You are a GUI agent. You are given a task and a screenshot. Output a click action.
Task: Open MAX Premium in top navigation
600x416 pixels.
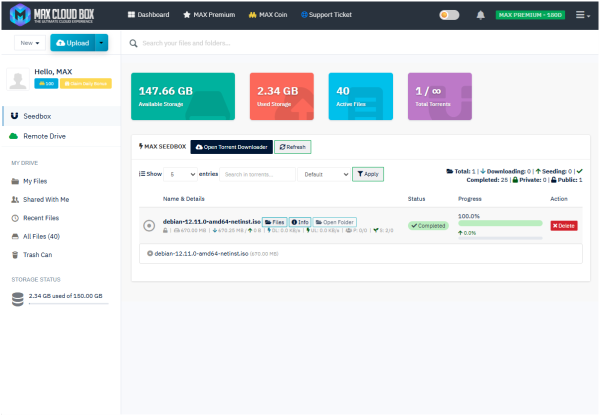point(209,15)
